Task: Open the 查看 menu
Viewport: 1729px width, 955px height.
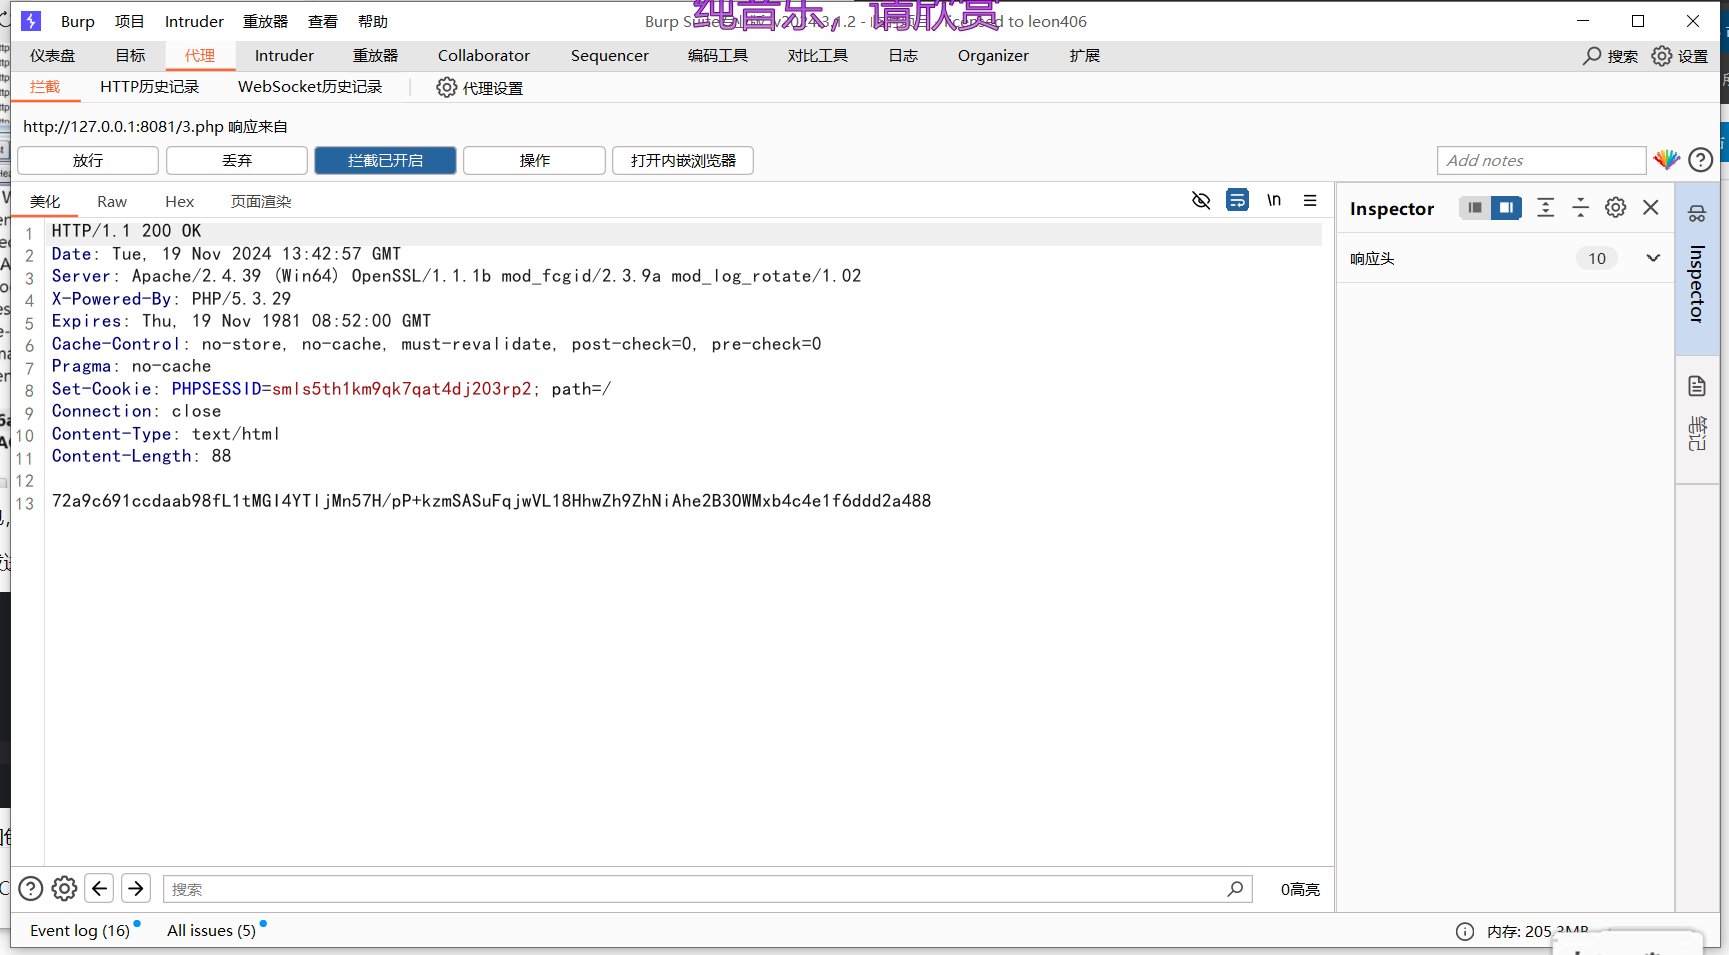Action: [323, 21]
